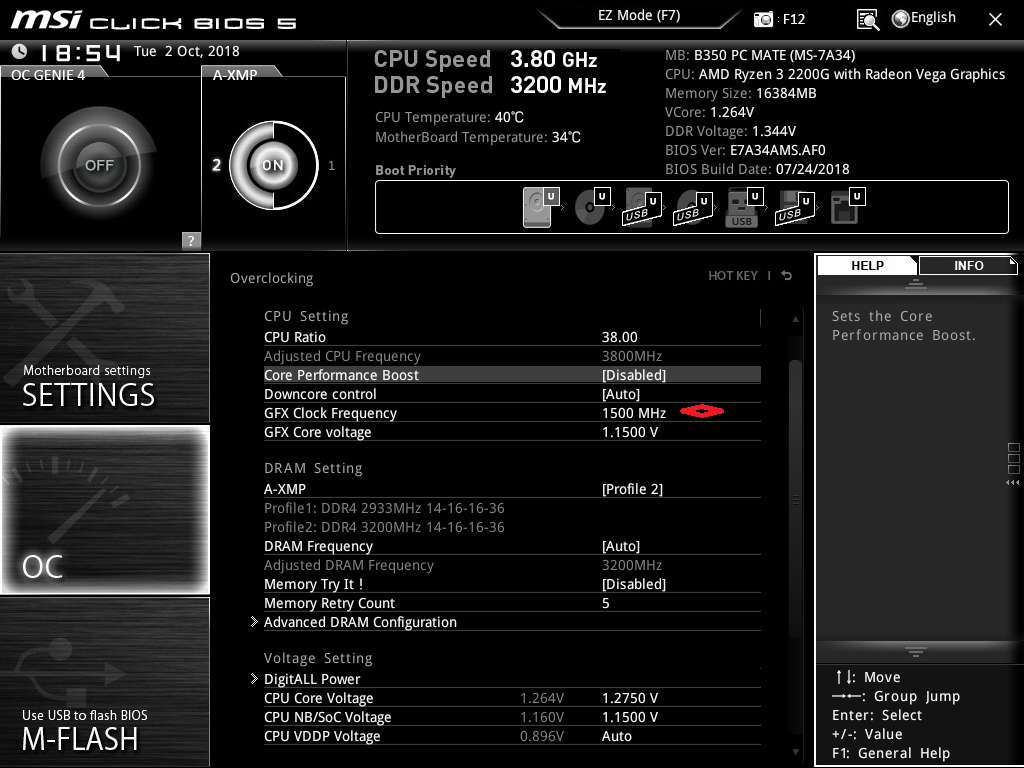The image size is (1024, 768).
Task: Open the OC overclocking section
Action: pyautogui.click(x=104, y=509)
